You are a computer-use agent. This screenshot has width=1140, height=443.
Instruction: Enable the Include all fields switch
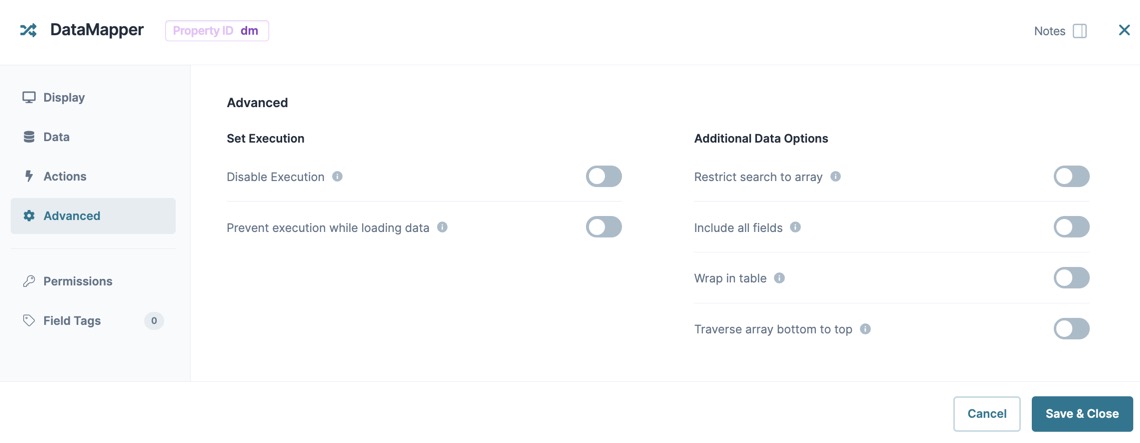[1072, 227]
